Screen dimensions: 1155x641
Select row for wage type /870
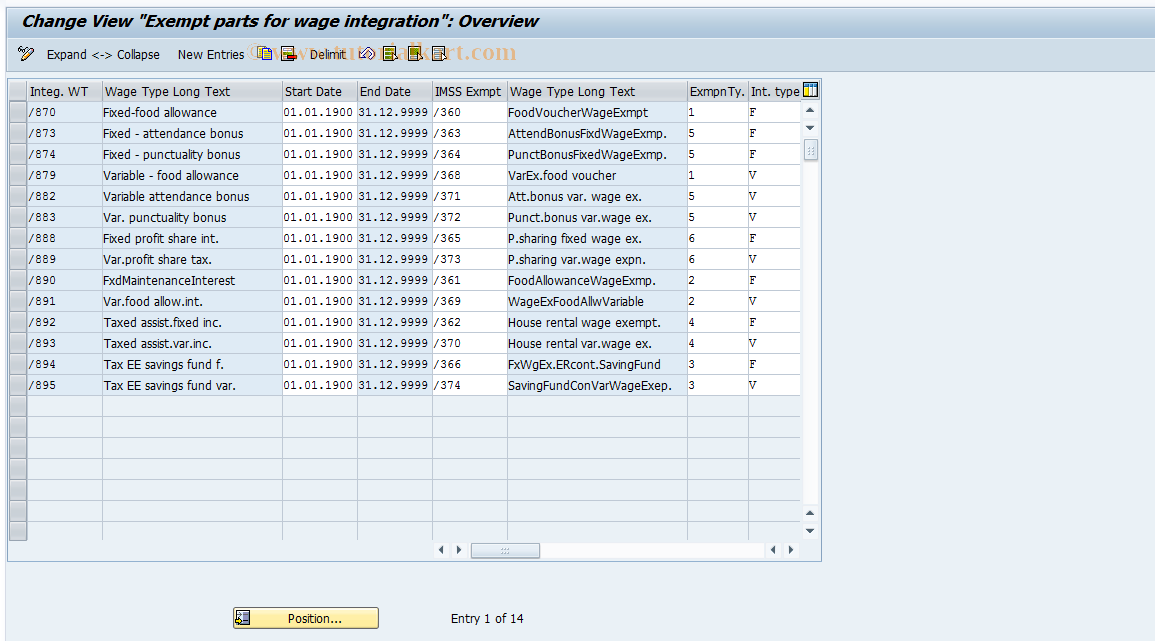tap(18, 112)
